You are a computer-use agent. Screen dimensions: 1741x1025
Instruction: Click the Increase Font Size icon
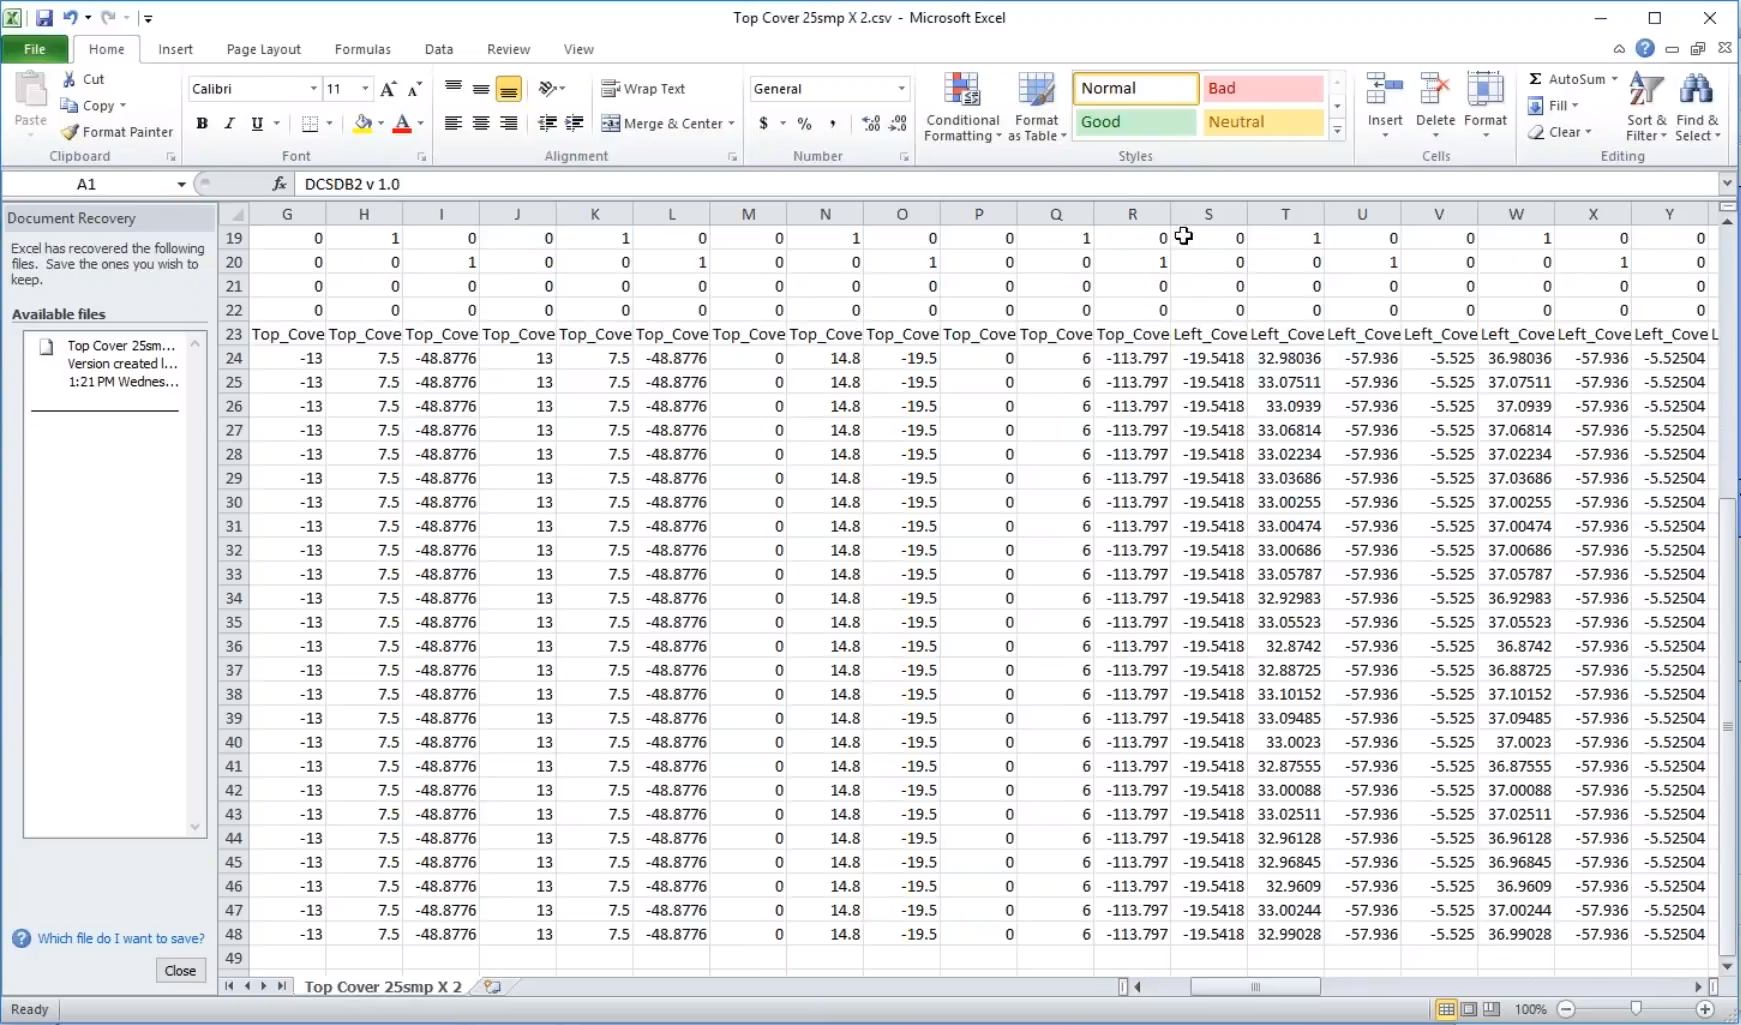click(x=389, y=89)
